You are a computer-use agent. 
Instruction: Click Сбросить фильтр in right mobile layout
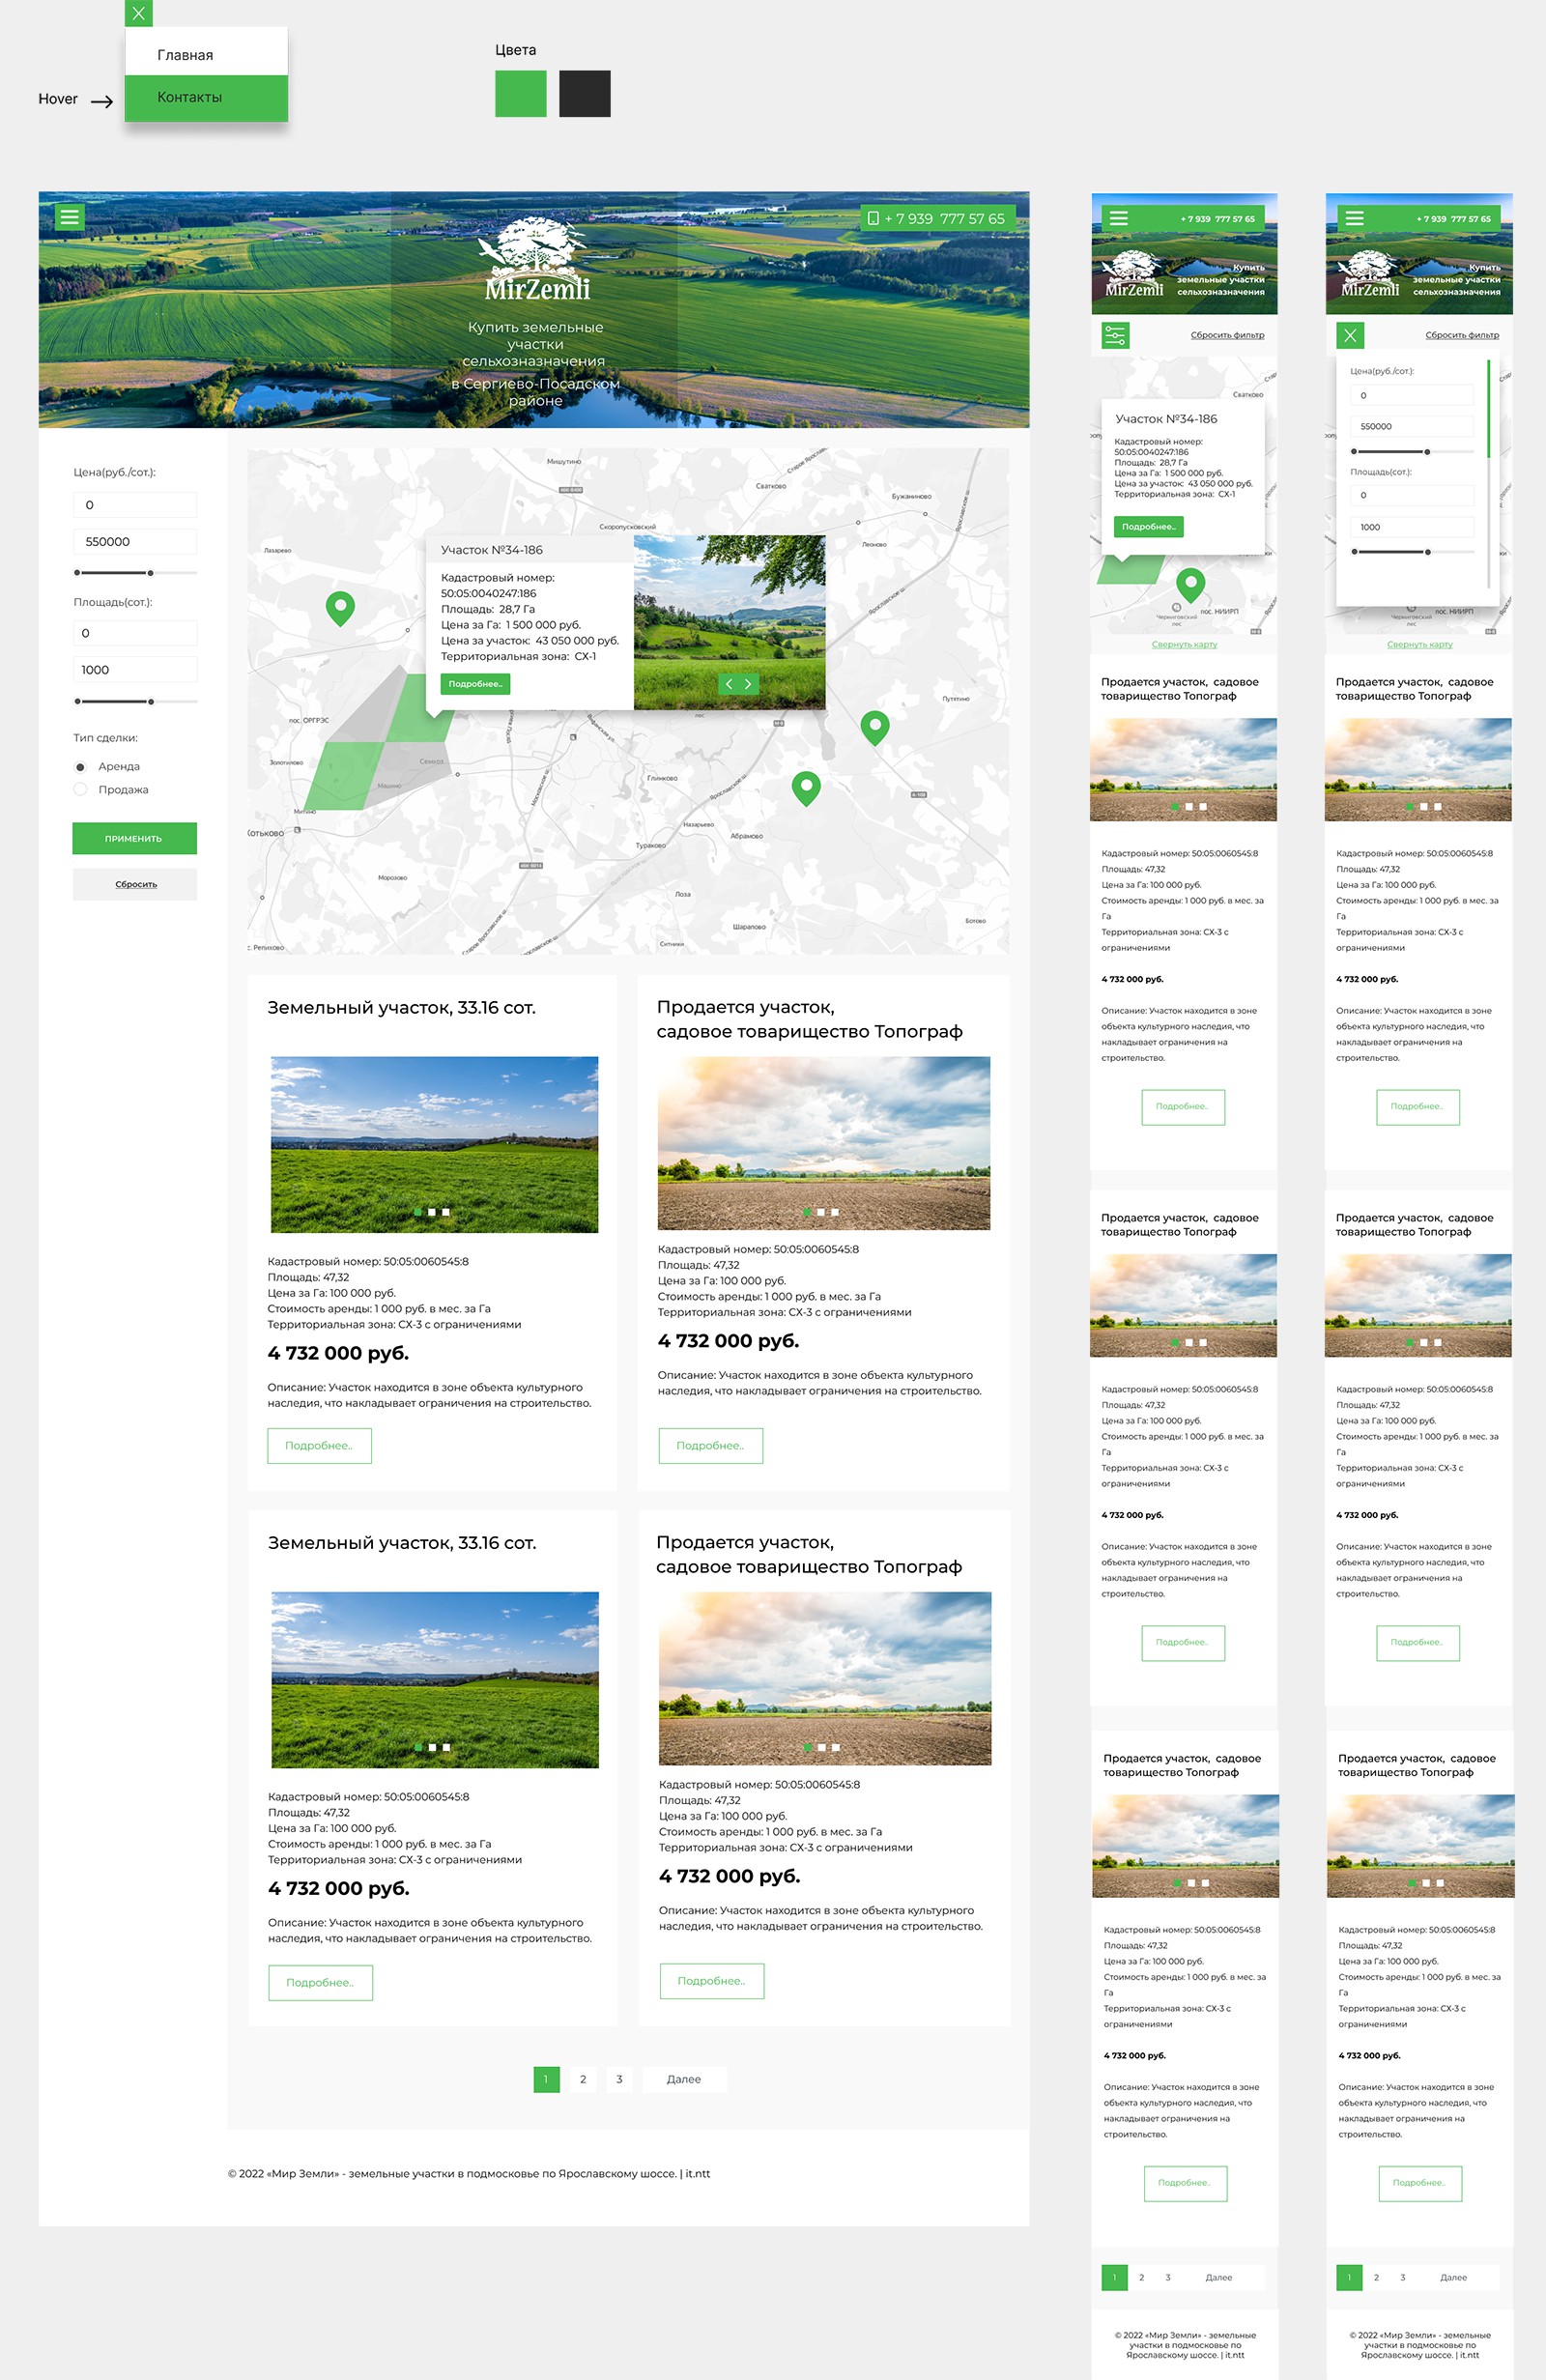tap(1462, 335)
